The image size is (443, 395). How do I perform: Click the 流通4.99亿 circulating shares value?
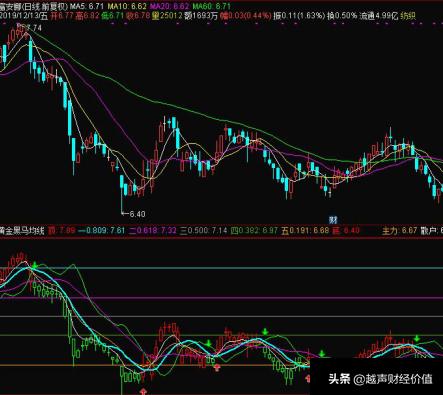379,16
